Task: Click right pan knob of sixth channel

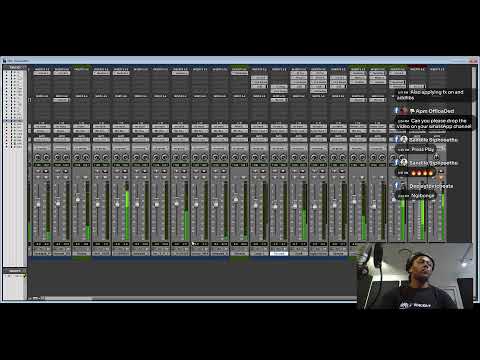Action: (x=145, y=157)
